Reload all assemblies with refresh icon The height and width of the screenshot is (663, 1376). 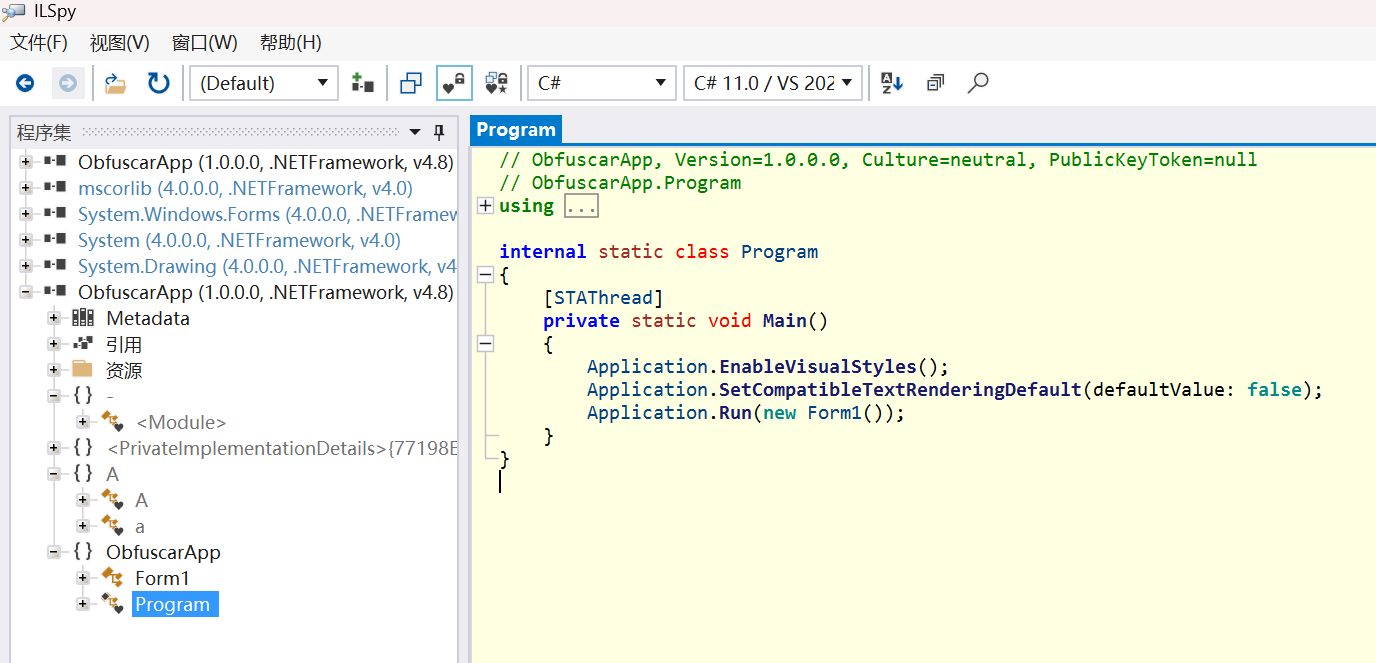click(x=158, y=83)
